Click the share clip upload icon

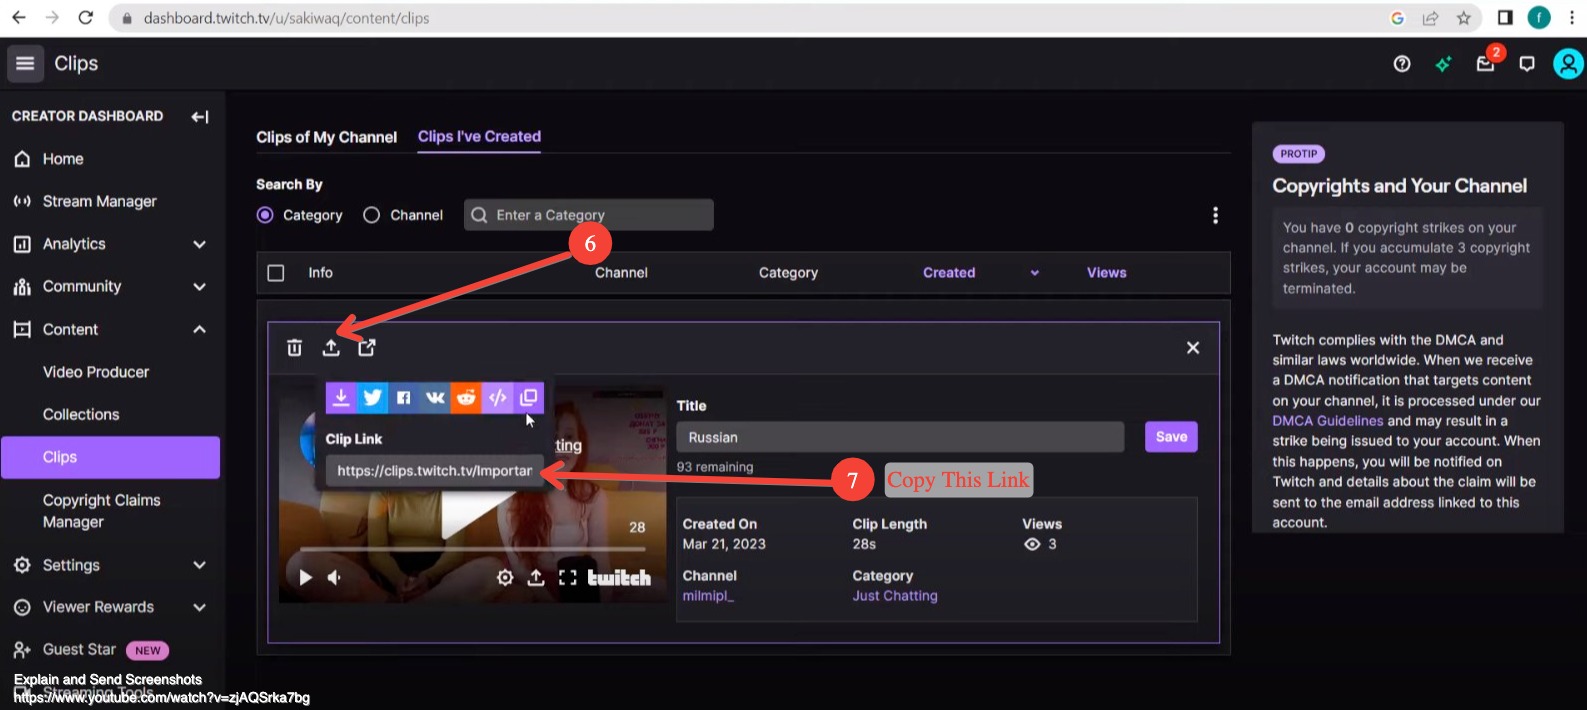click(331, 347)
